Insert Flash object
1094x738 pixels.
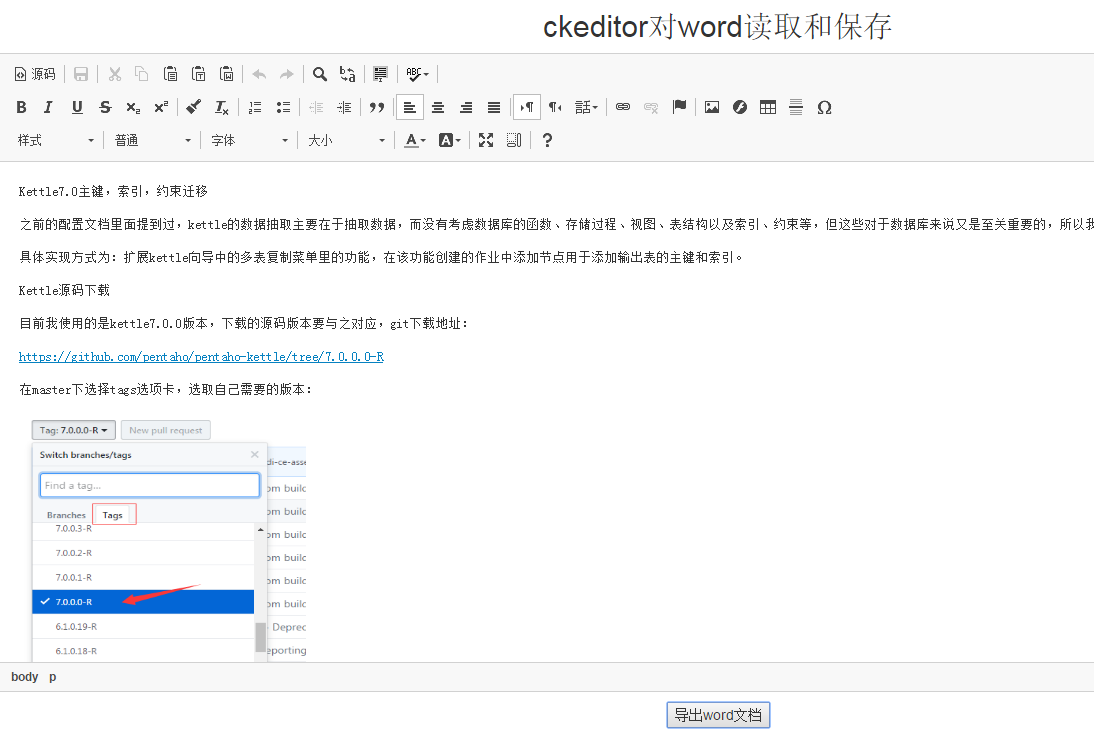click(x=740, y=107)
